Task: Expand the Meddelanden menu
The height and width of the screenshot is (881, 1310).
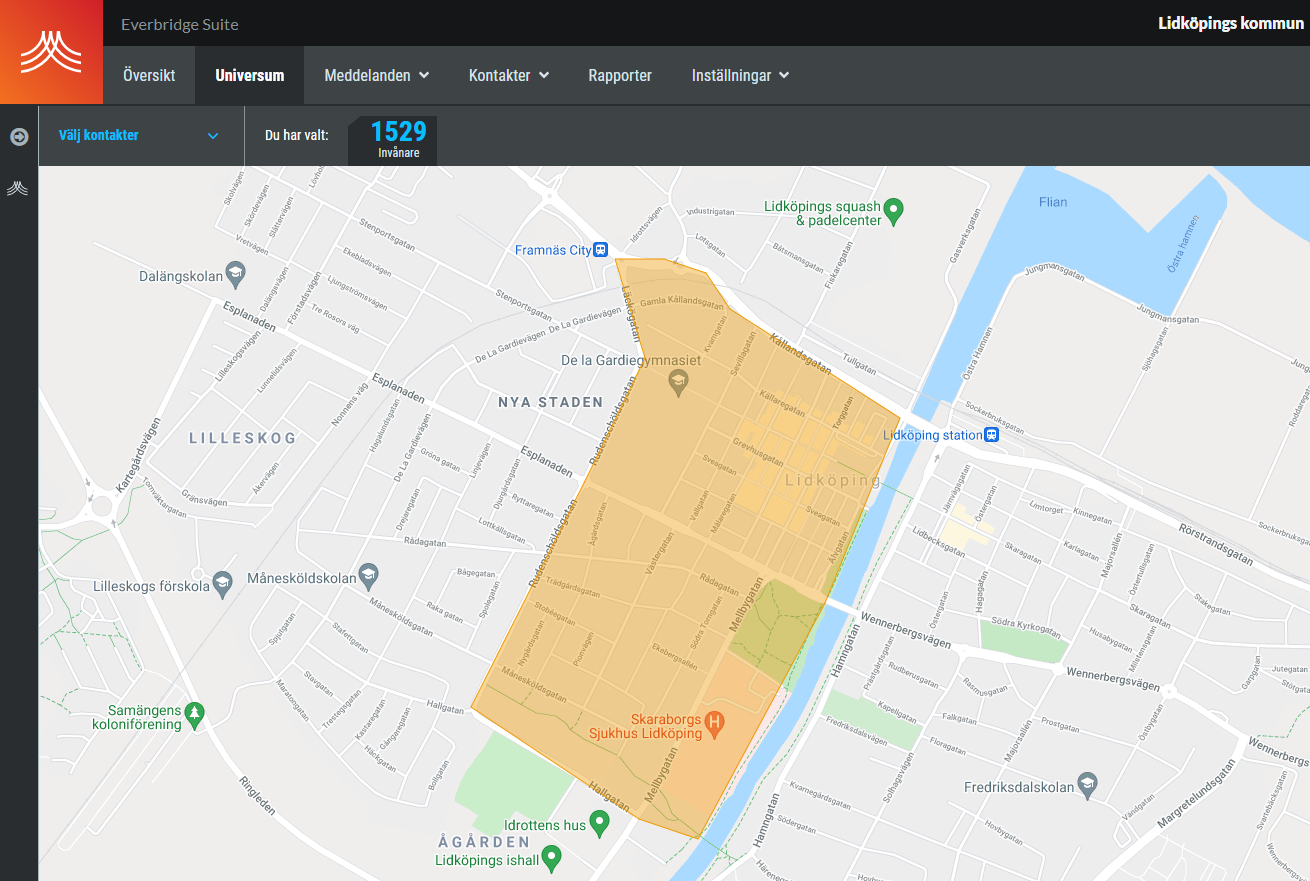Action: coord(376,76)
